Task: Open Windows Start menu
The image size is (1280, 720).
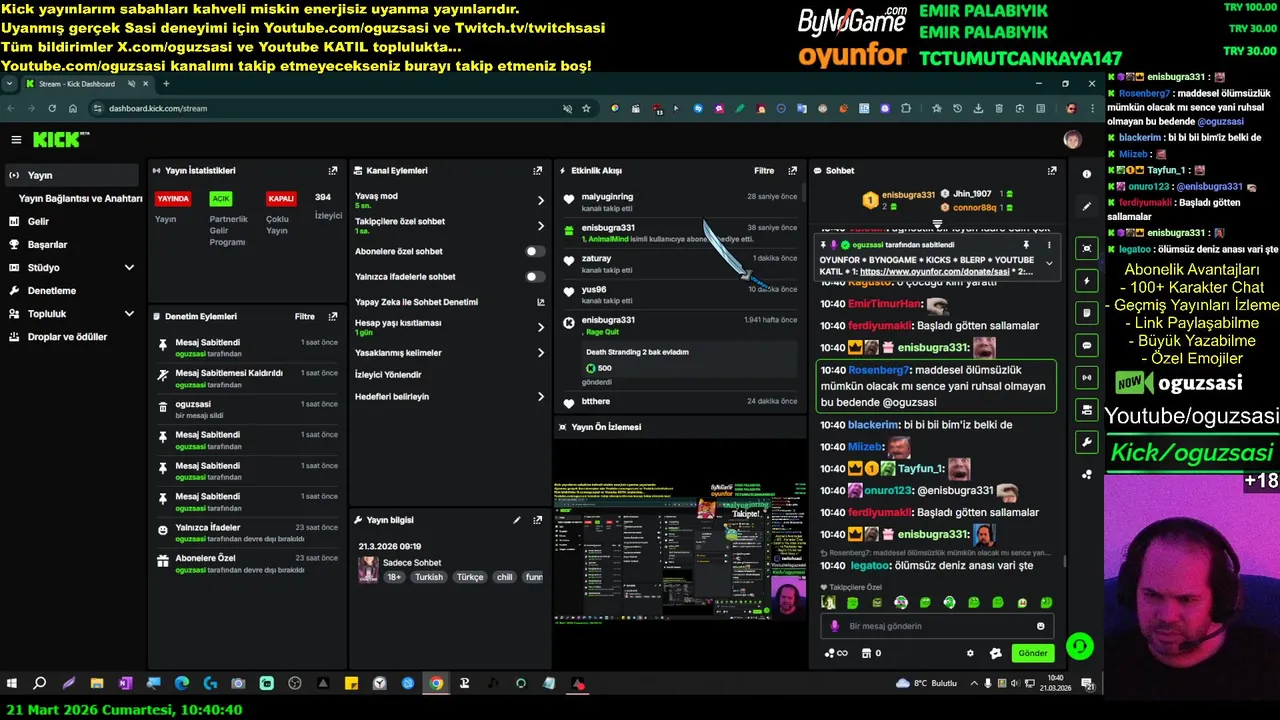Action: pos(12,684)
